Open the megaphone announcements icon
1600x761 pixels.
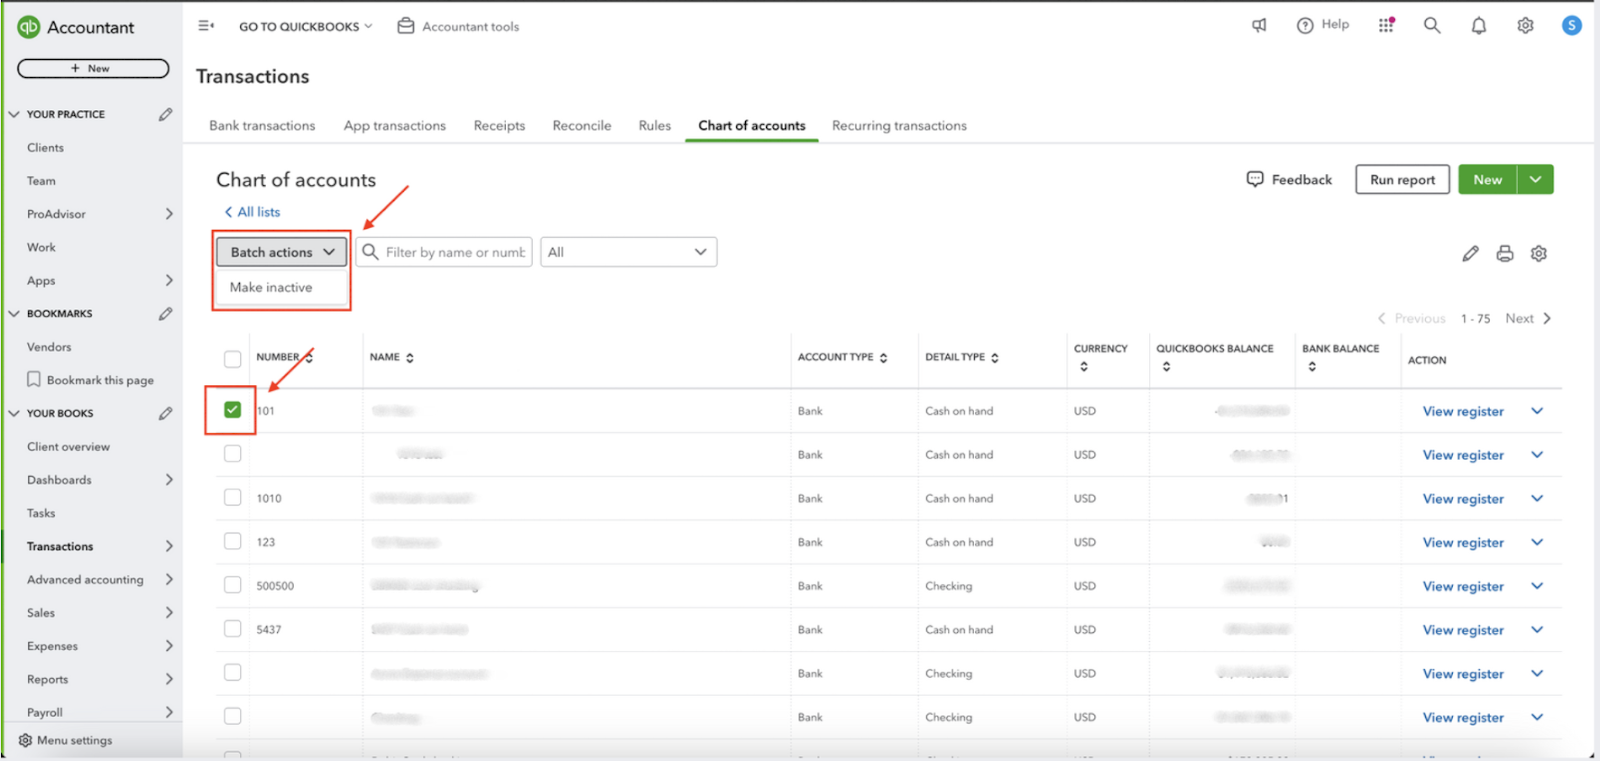pos(1259,26)
